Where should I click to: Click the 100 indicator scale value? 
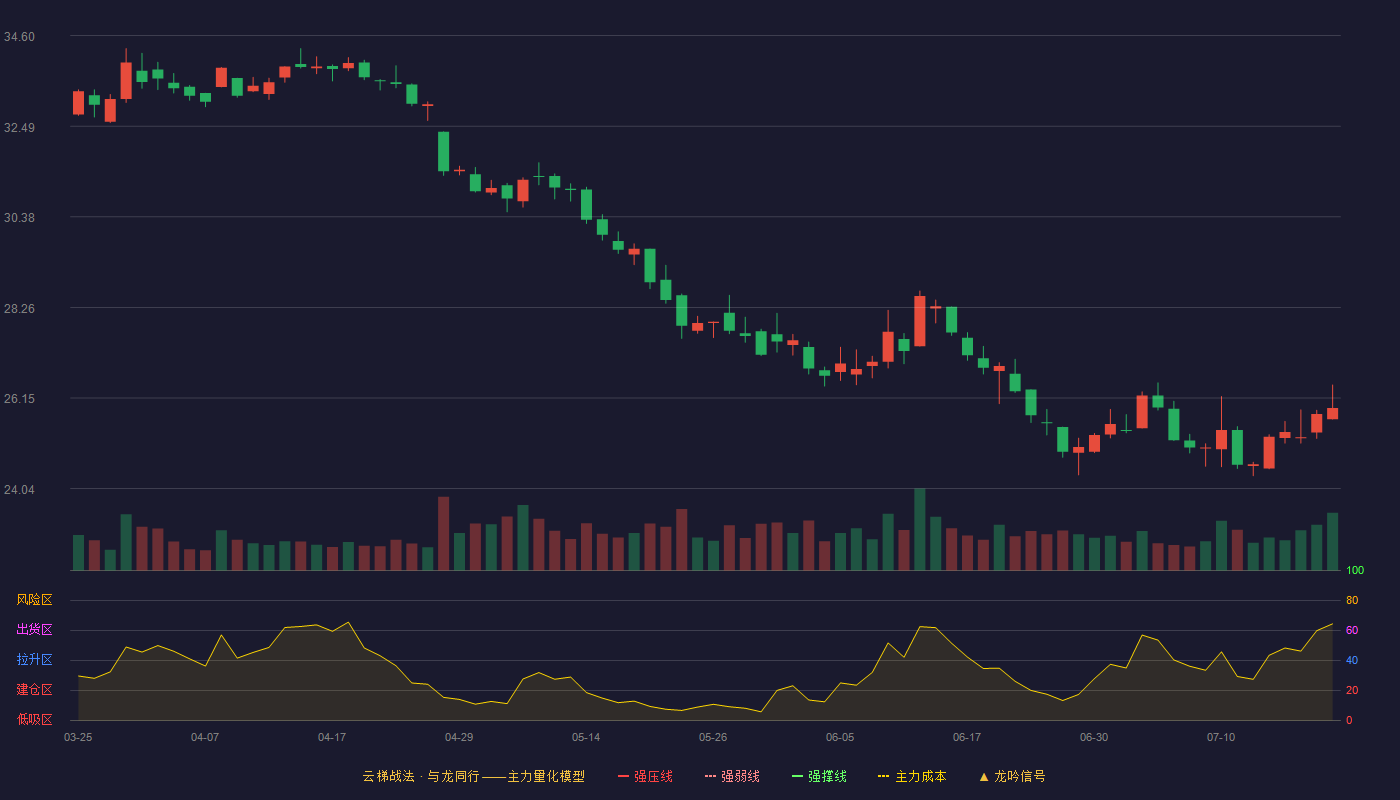[1355, 571]
